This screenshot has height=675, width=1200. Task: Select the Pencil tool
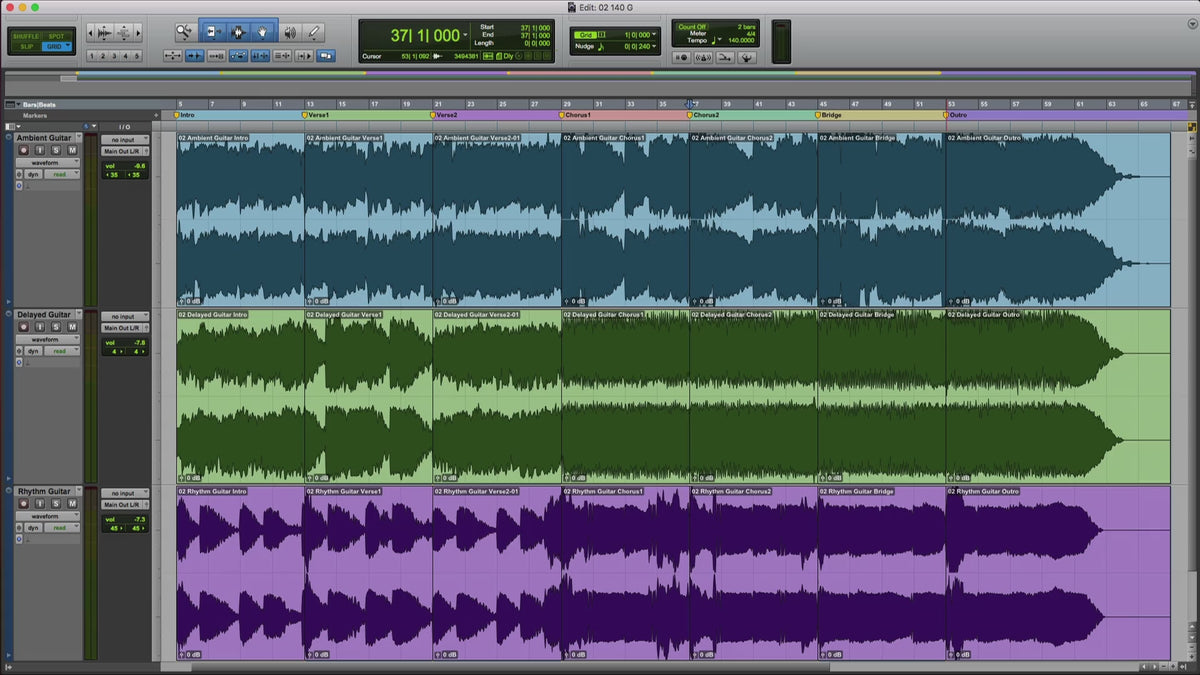tap(314, 32)
